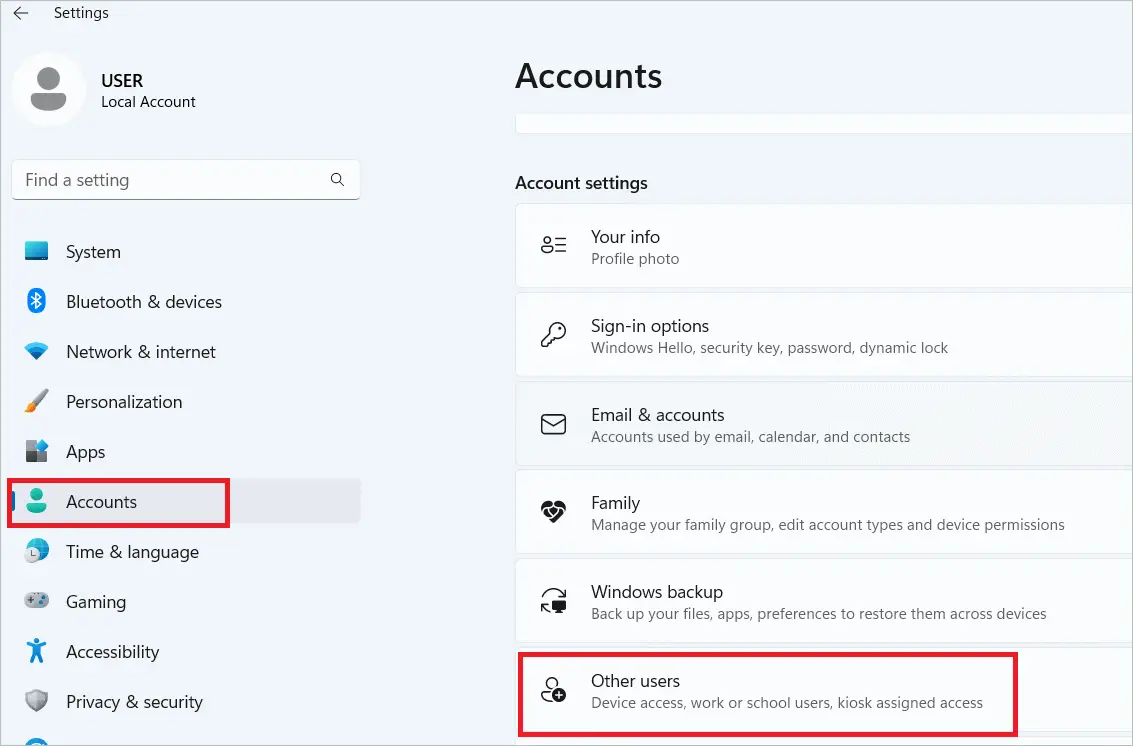This screenshot has width=1133, height=746.
Task: Click the Time & language globe icon
Action: (36, 551)
